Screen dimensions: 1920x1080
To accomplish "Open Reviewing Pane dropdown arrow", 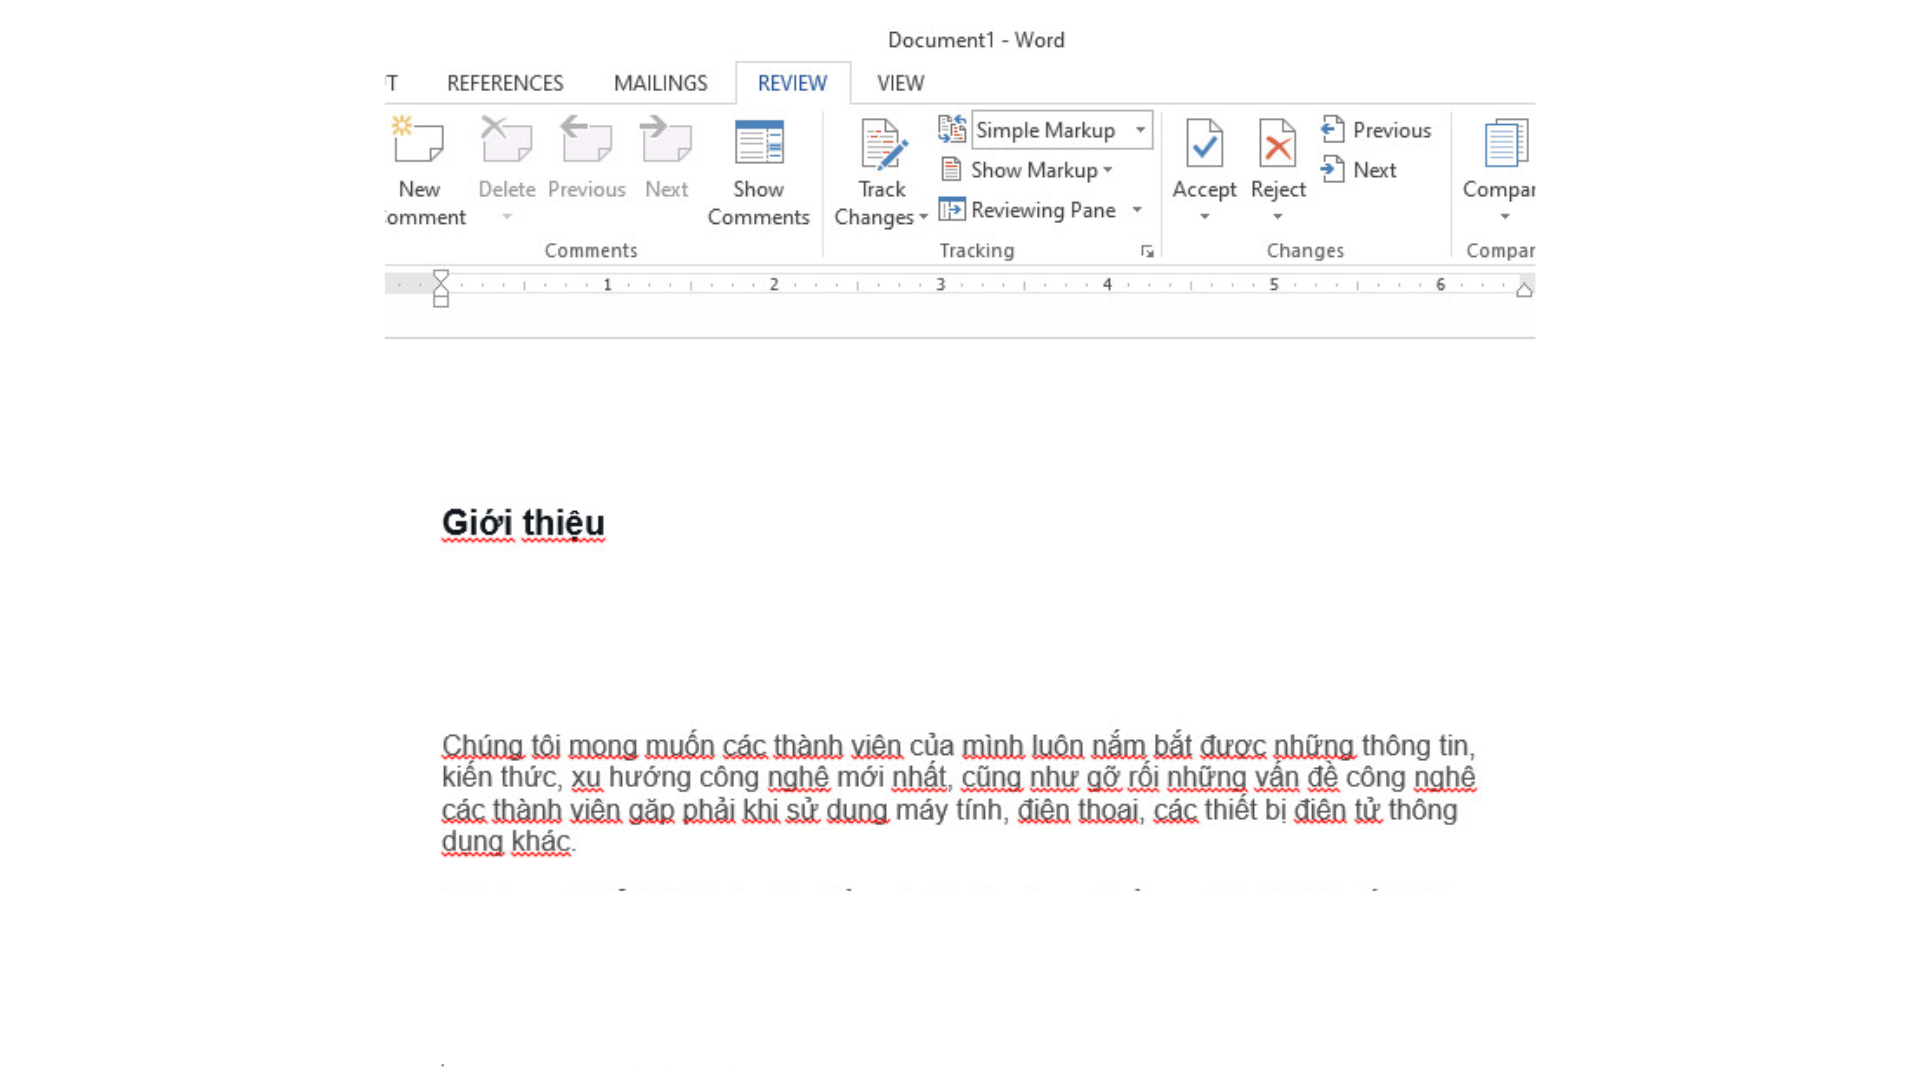I will coord(1137,209).
